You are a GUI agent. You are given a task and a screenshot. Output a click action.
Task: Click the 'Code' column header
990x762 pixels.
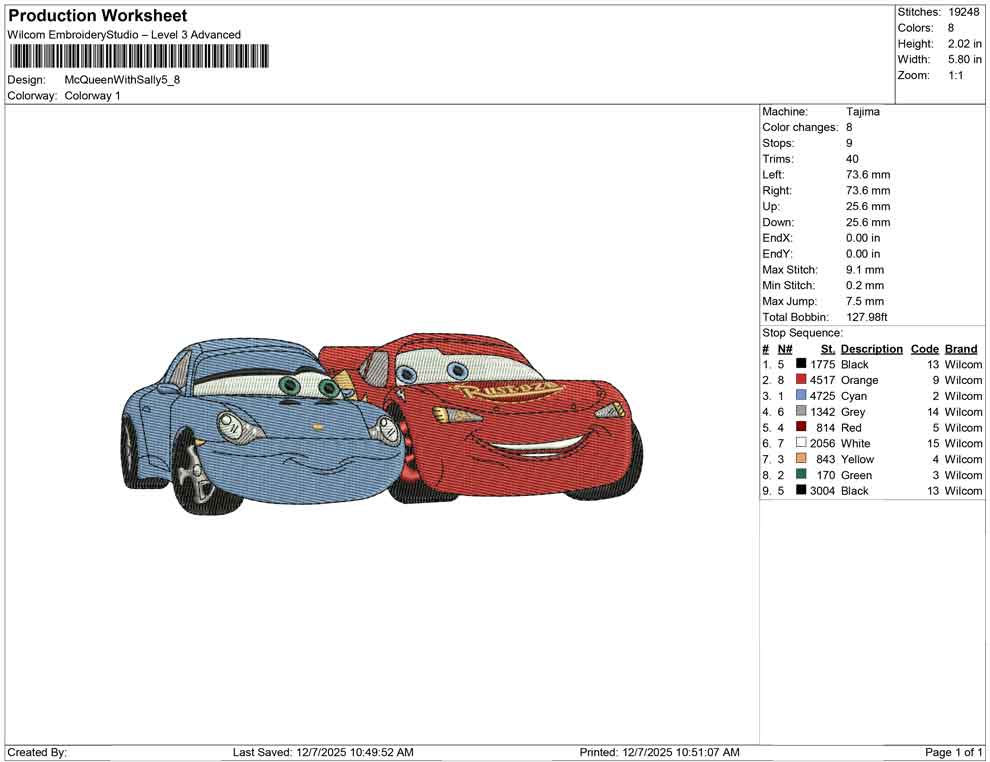click(924, 348)
